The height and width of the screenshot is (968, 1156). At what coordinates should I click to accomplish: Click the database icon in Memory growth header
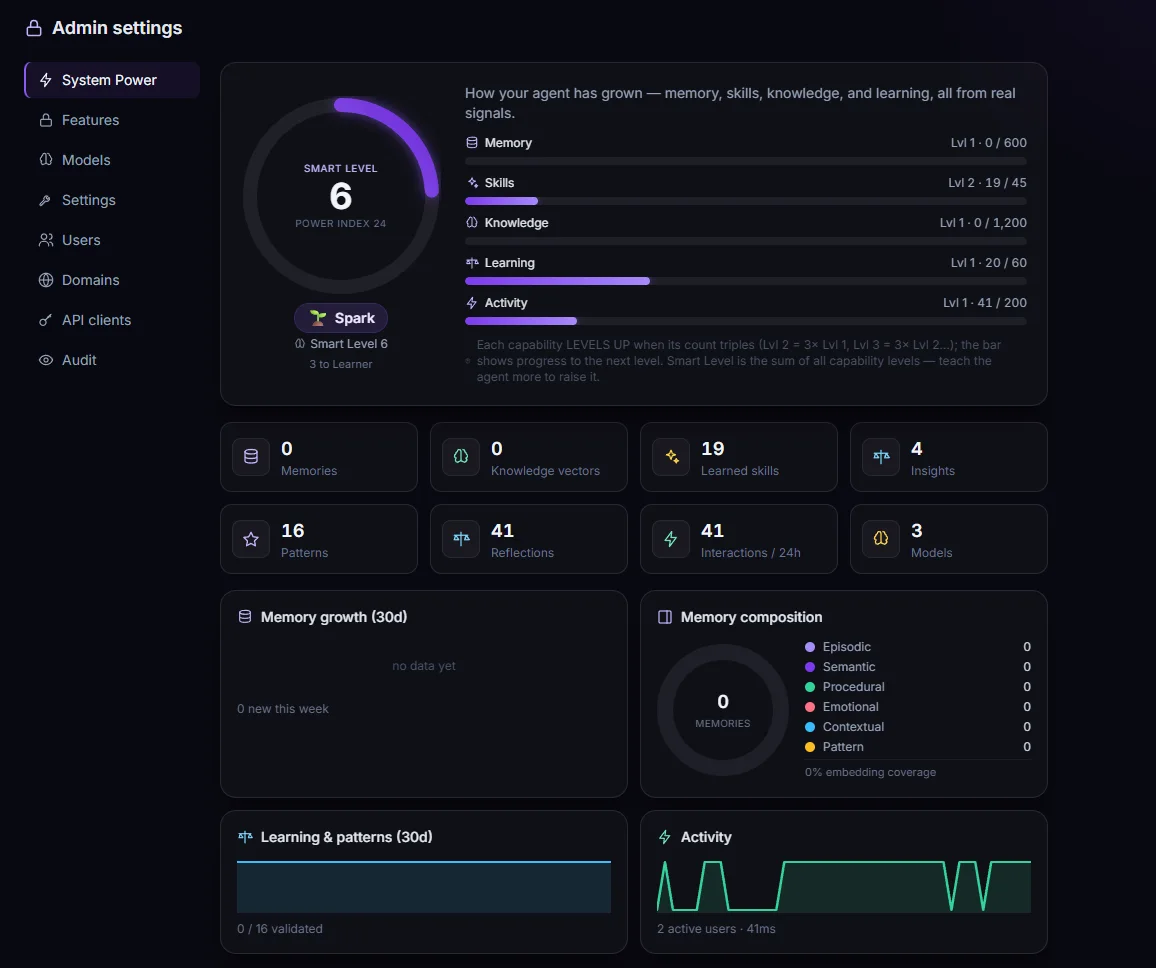pyautogui.click(x=245, y=616)
